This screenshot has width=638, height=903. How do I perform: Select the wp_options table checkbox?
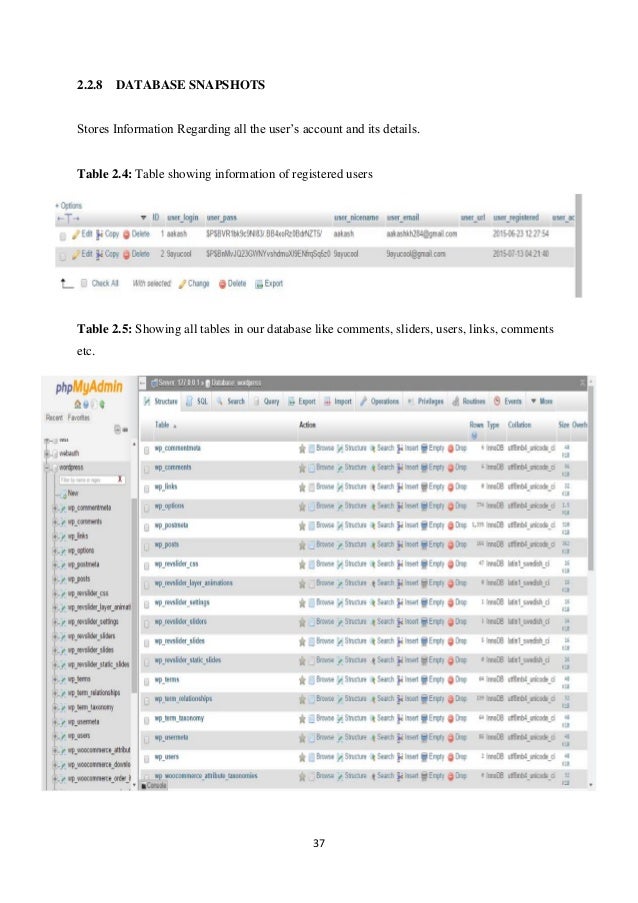click(x=147, y=507)
